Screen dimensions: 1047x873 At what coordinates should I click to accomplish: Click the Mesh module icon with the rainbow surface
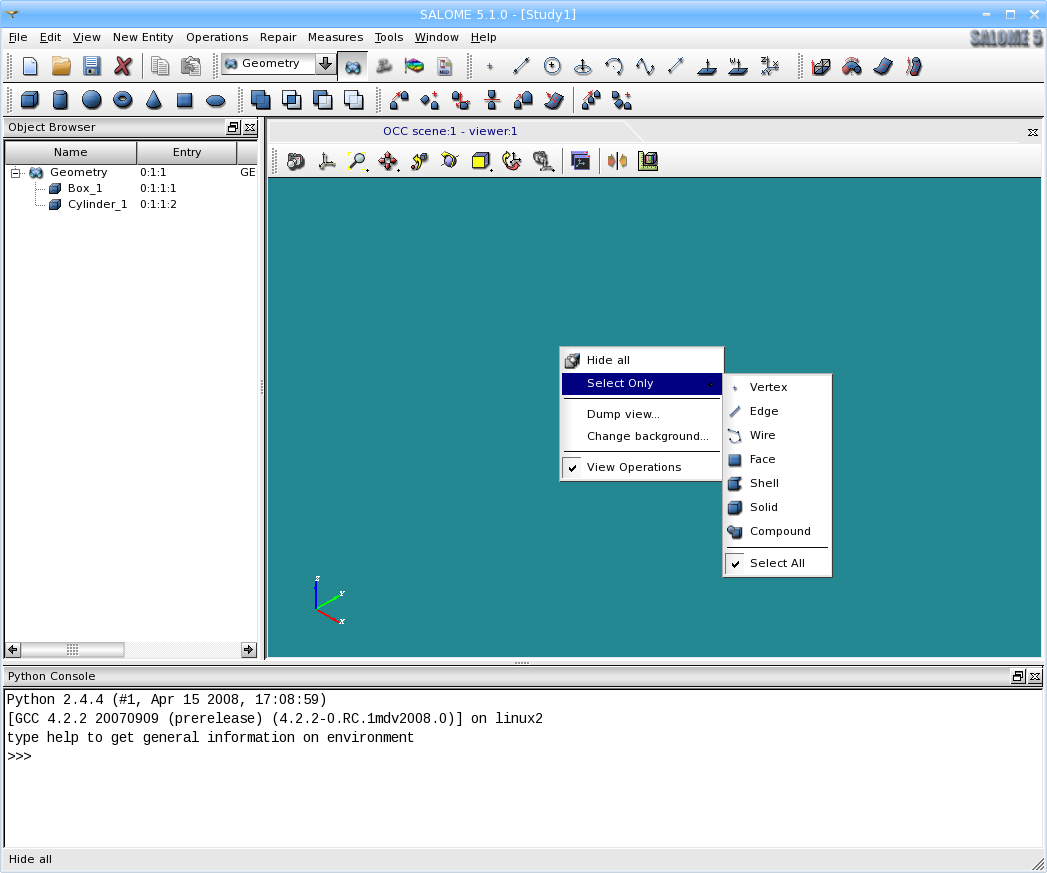pyautogui.click(x=414, y=65)
